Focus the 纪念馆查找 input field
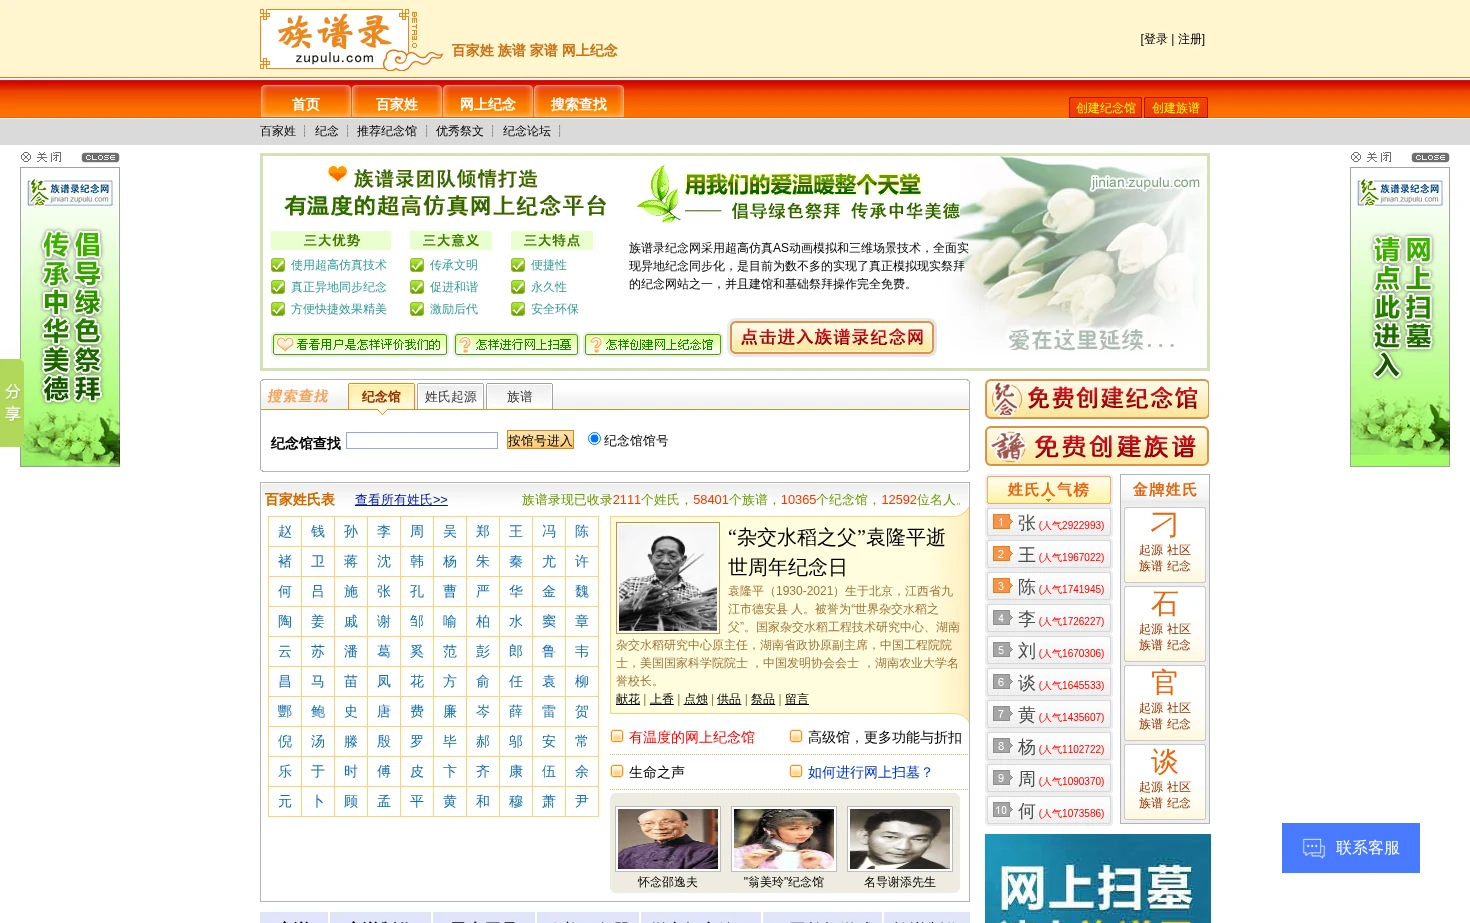Viewport: 1470px width, 923px height. [422, 441]
